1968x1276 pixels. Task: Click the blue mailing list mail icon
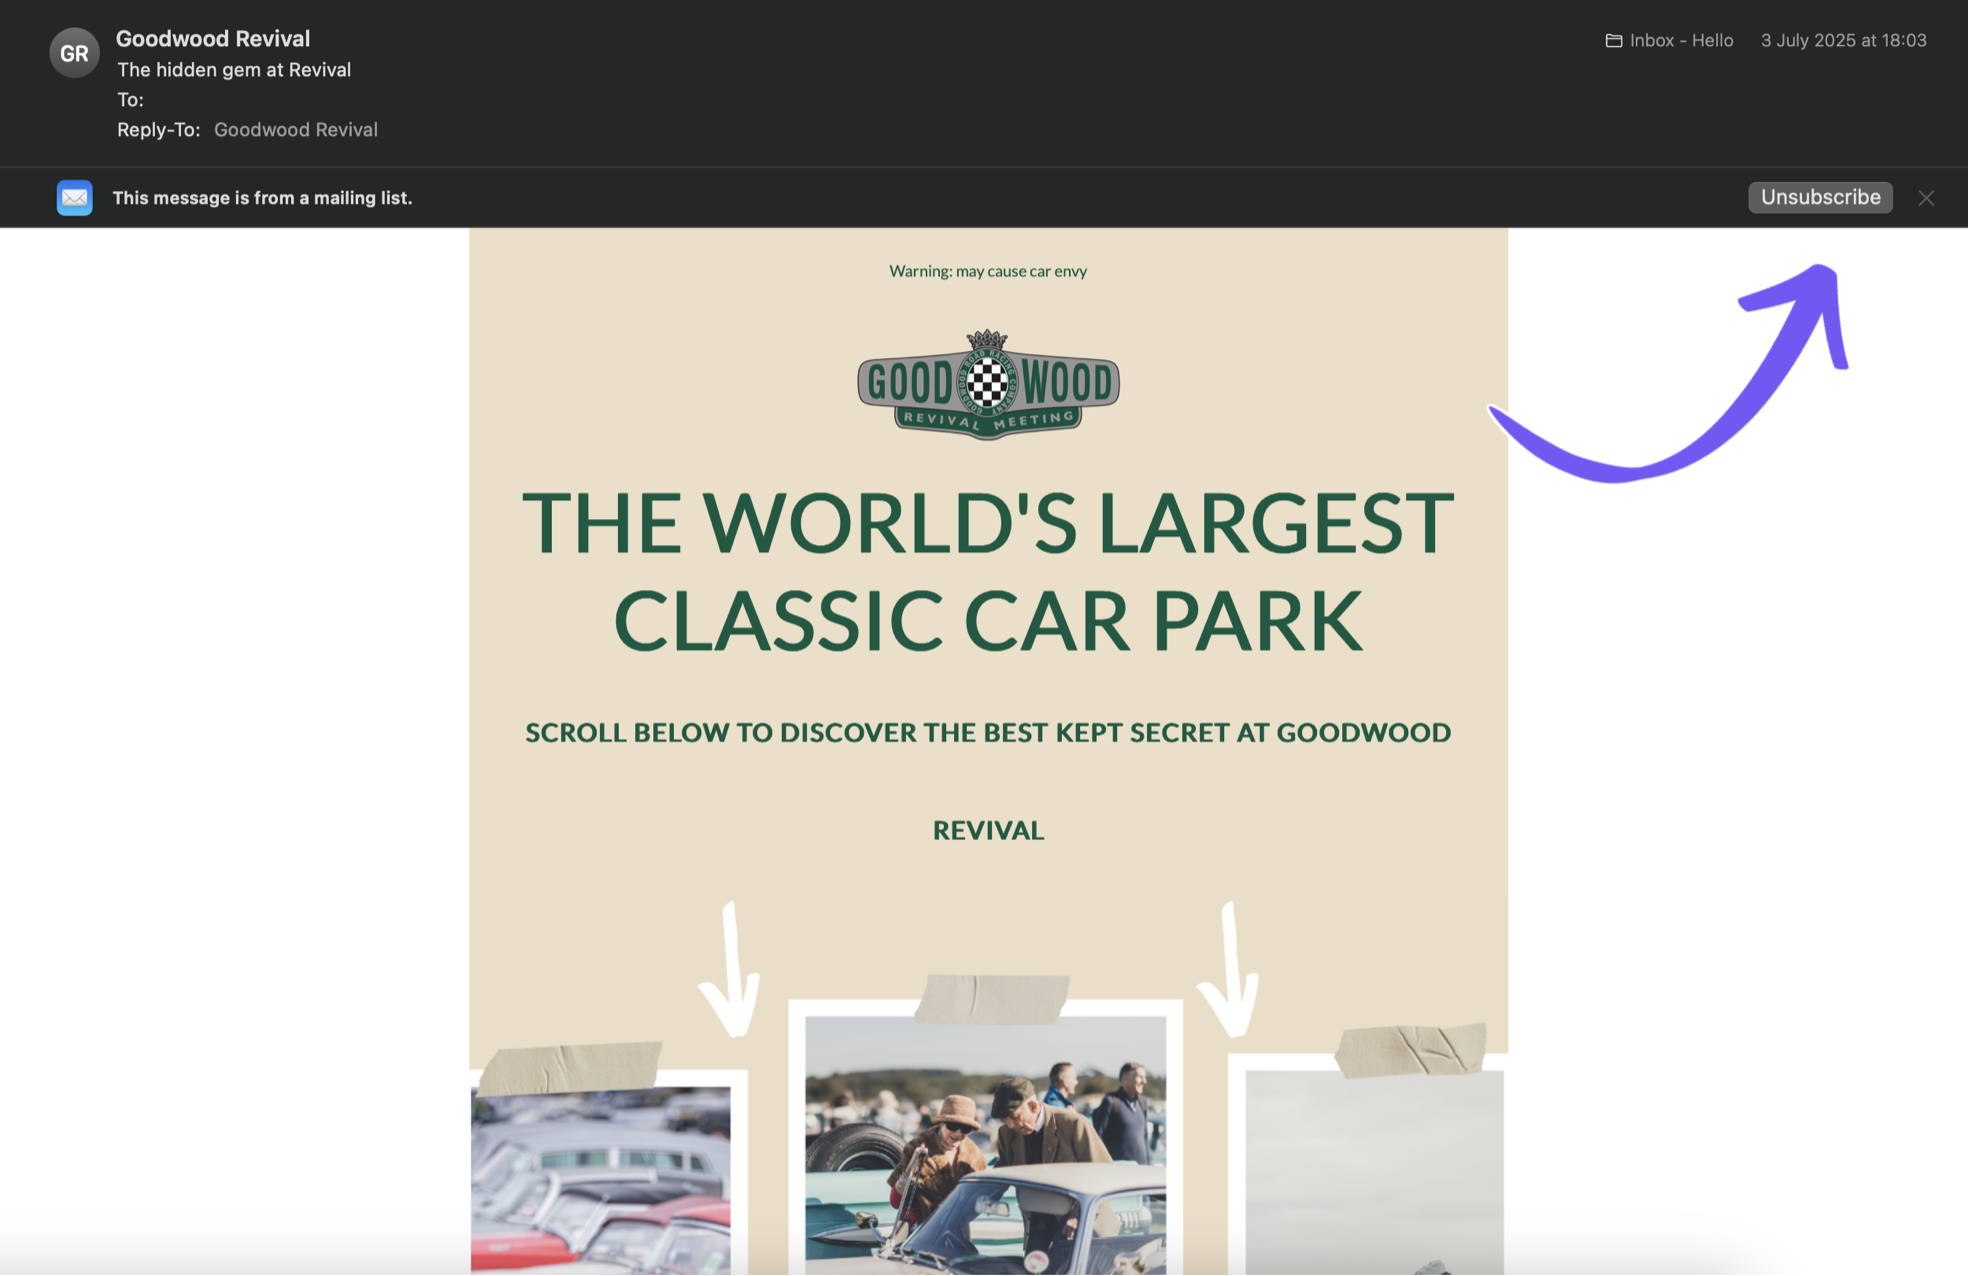coord(74,198)
